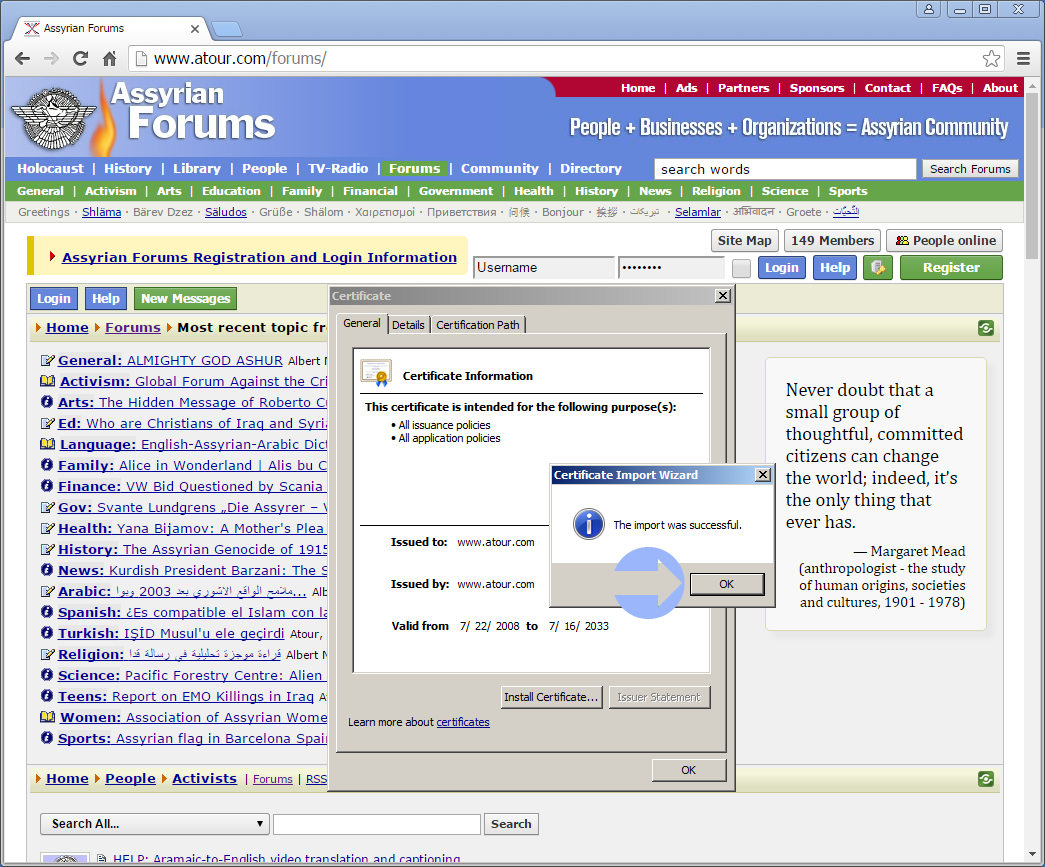This screenshot has width=1045, height=867.
Task: Open the certificates help link
Action: click(x=463, y=722)
